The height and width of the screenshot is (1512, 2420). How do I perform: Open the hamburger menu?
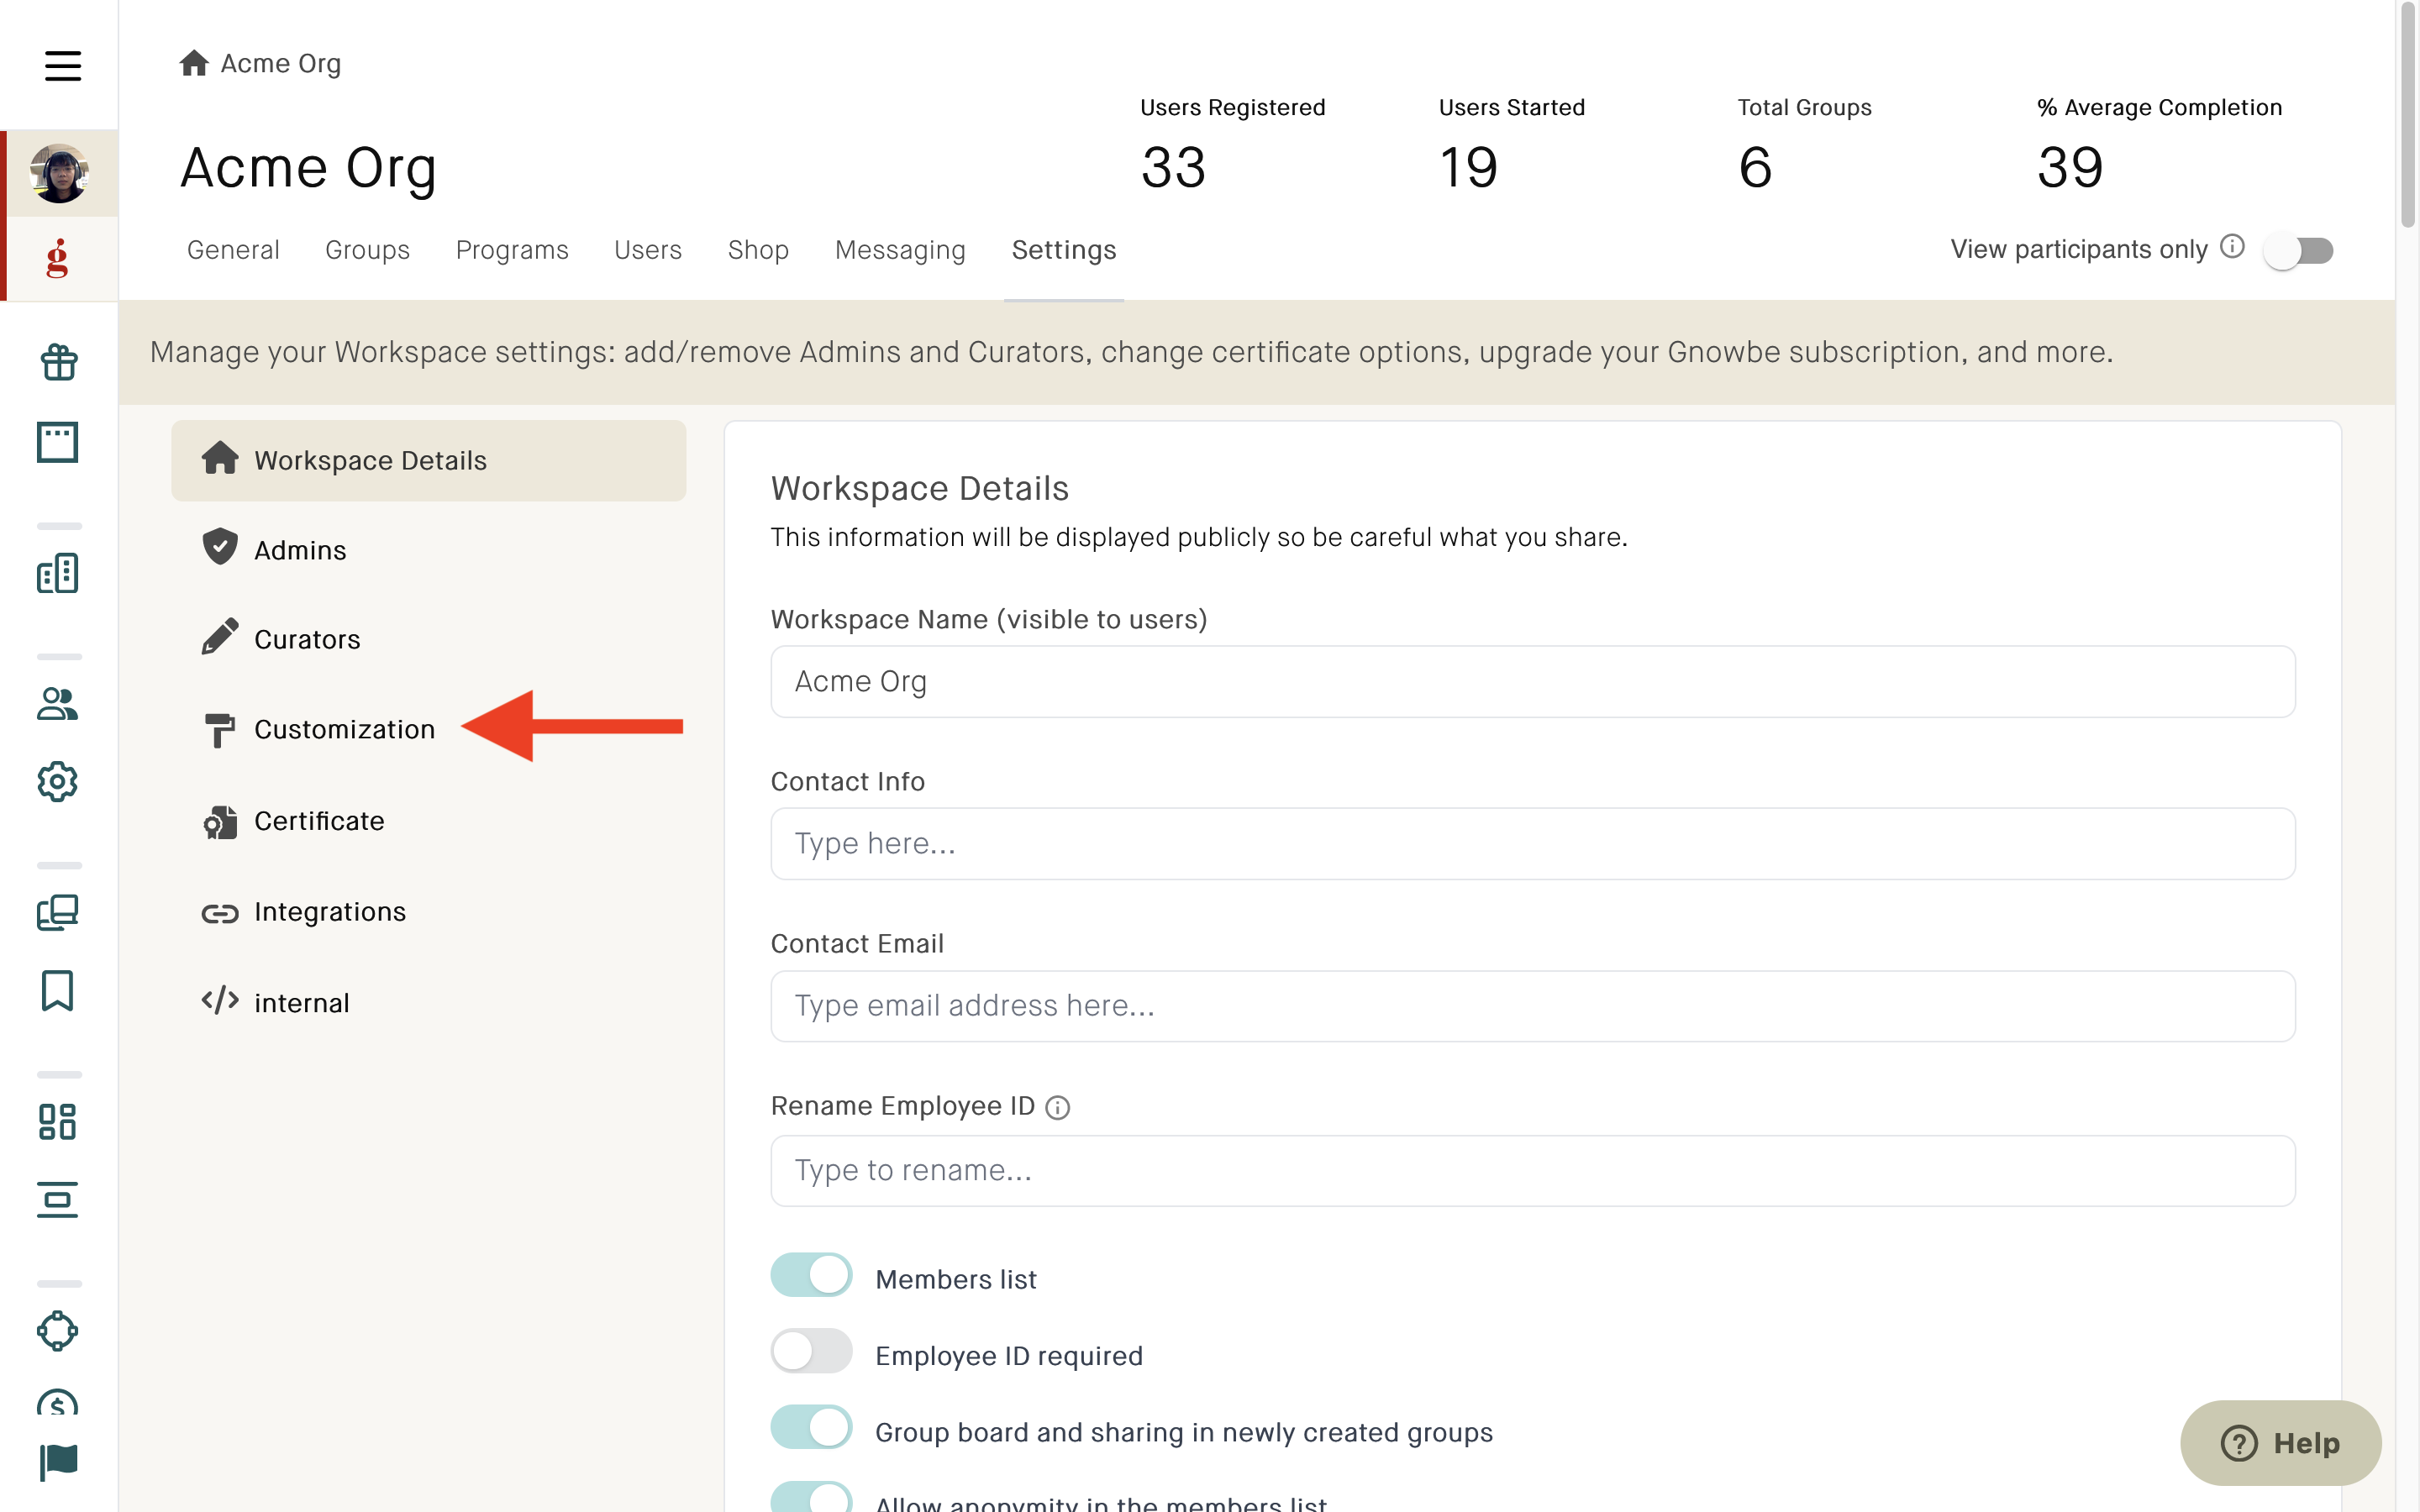click(x=62, y=66)
